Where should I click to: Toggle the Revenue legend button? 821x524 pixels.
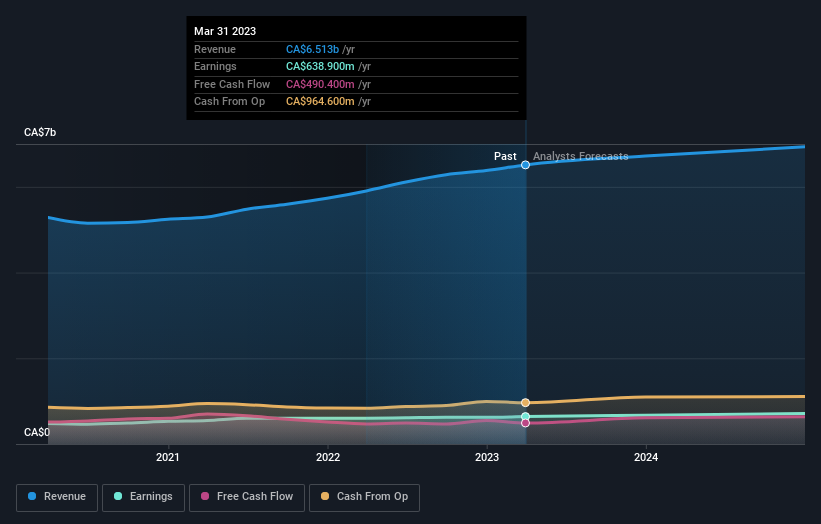(x=57, y=497)
